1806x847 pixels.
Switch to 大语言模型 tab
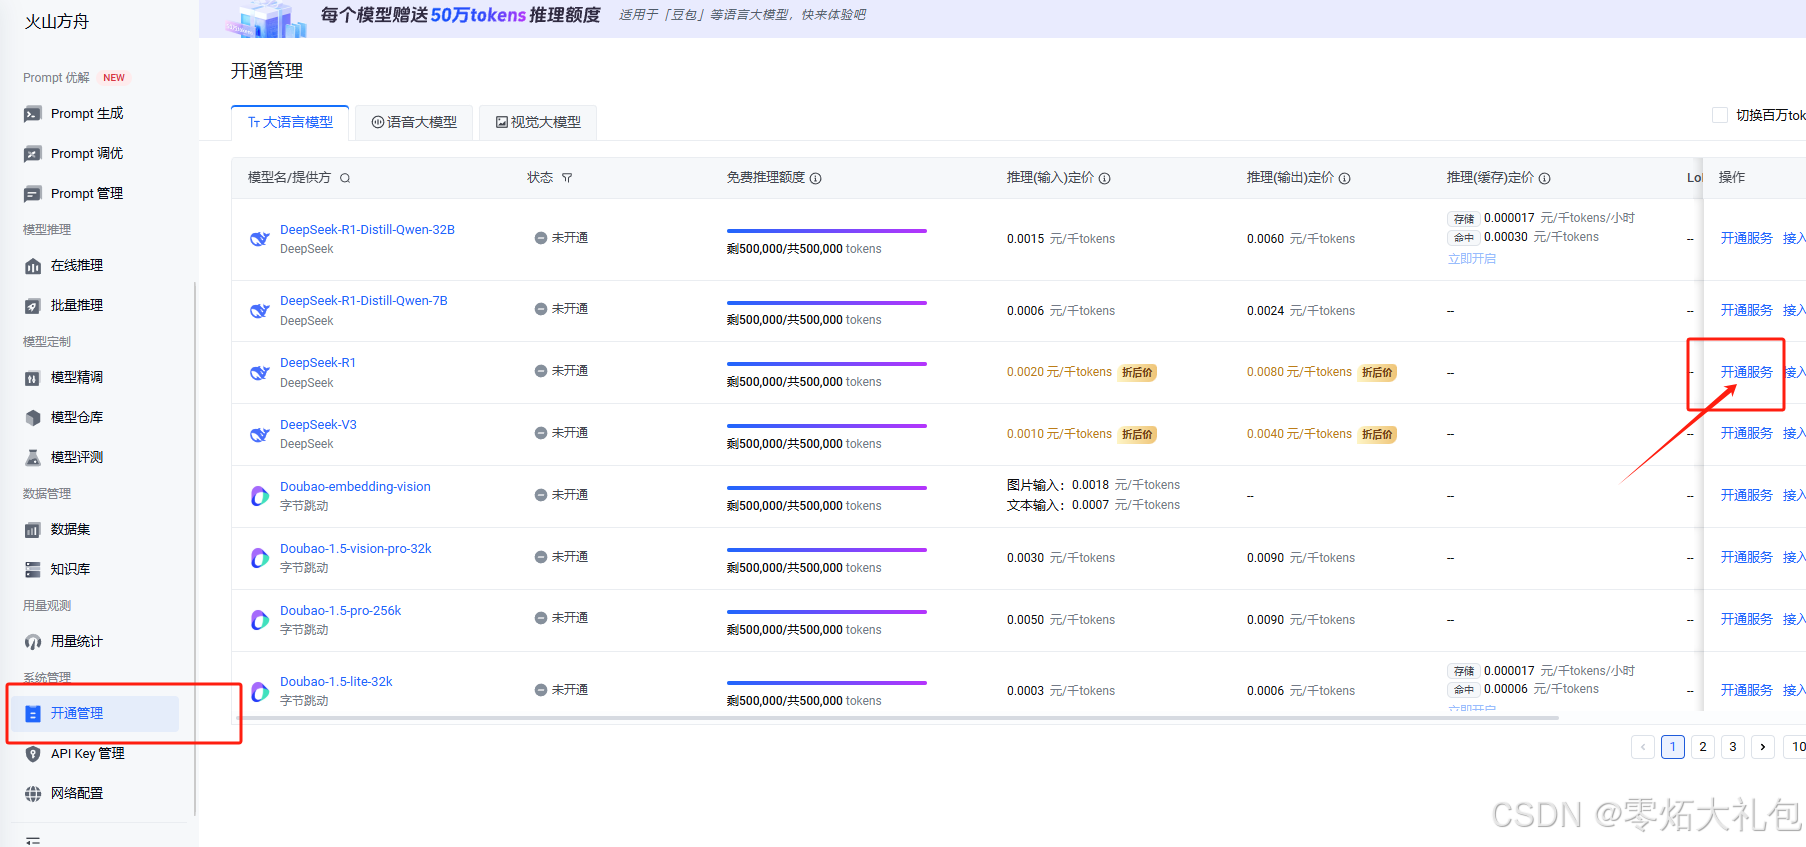tap(290, 122)
